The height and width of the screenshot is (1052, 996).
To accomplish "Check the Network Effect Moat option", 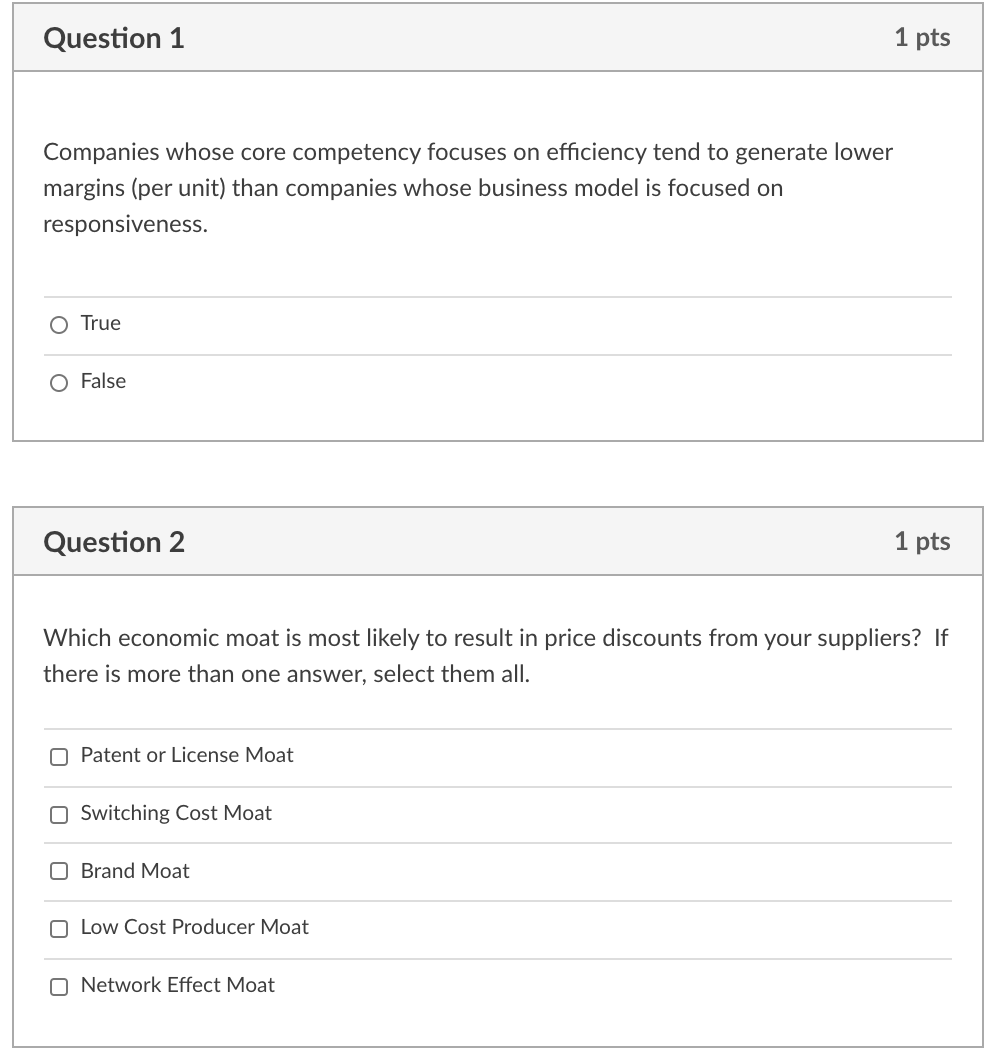I will [59, 986].
